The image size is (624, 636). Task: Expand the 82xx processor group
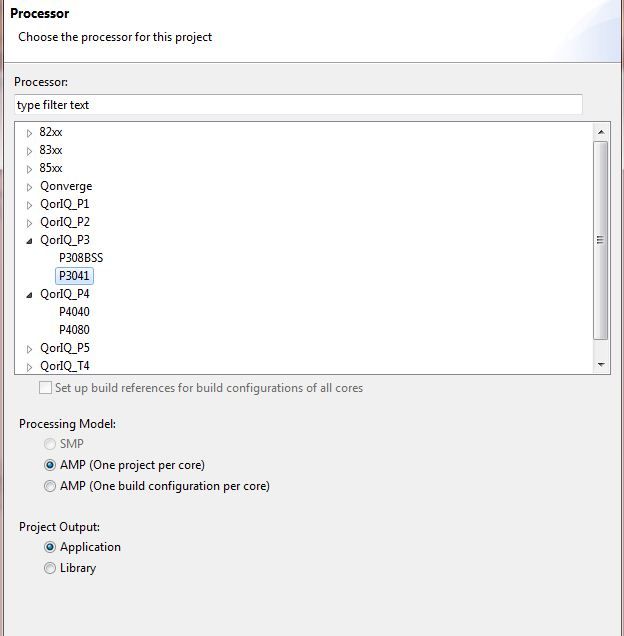[29, 133]
